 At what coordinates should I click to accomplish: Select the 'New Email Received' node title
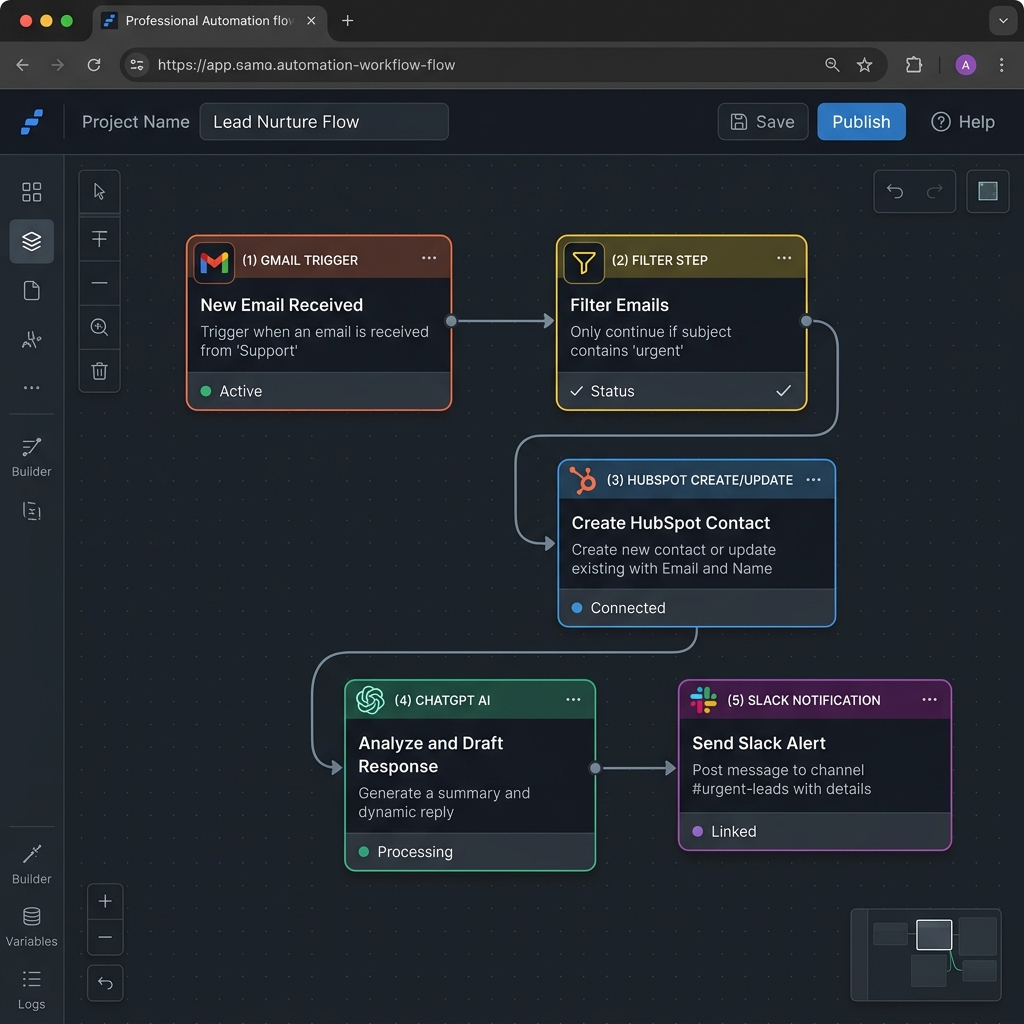[x=281, y=305]
